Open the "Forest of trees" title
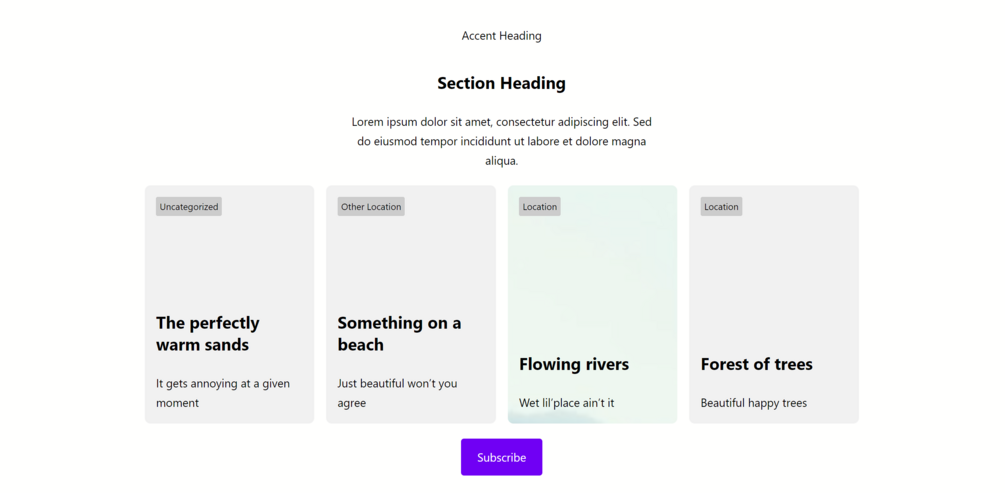The height and width of the screenshot is (493, 1005). [756, 364]
